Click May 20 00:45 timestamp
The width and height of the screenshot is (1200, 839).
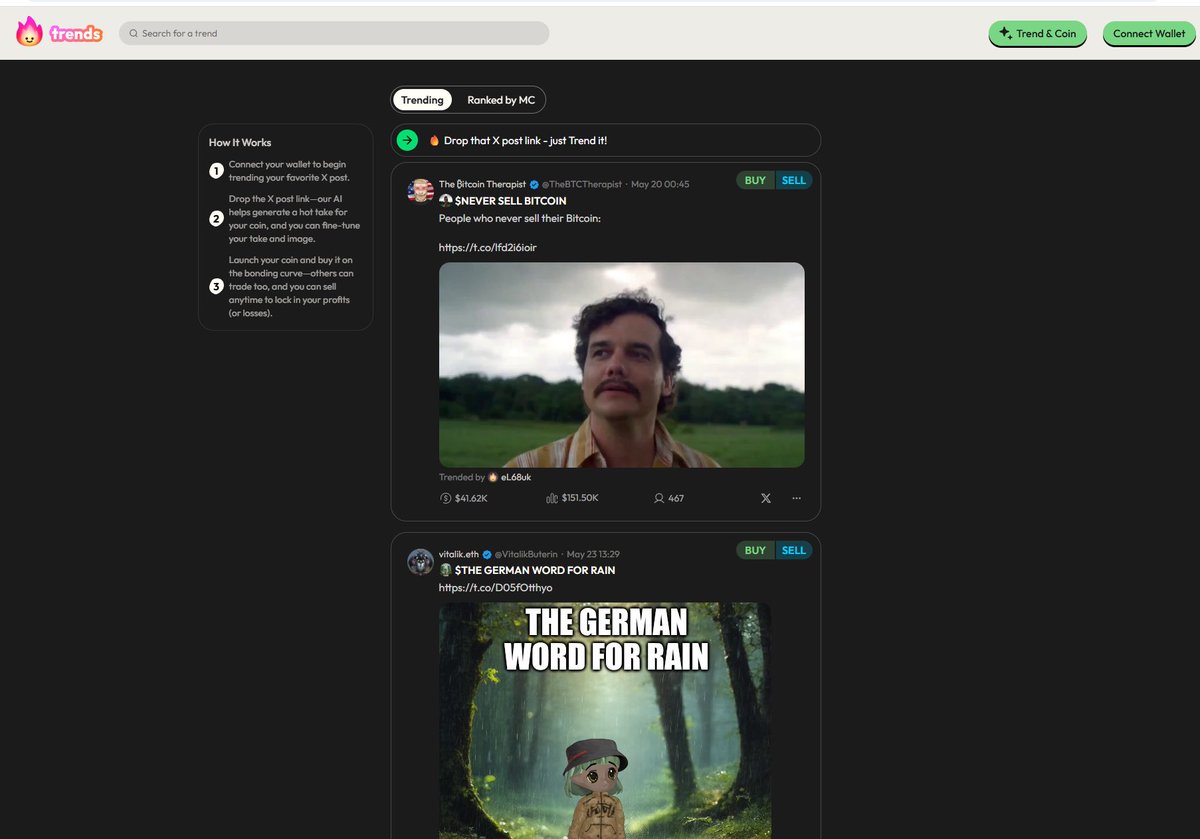coord(660,184)
